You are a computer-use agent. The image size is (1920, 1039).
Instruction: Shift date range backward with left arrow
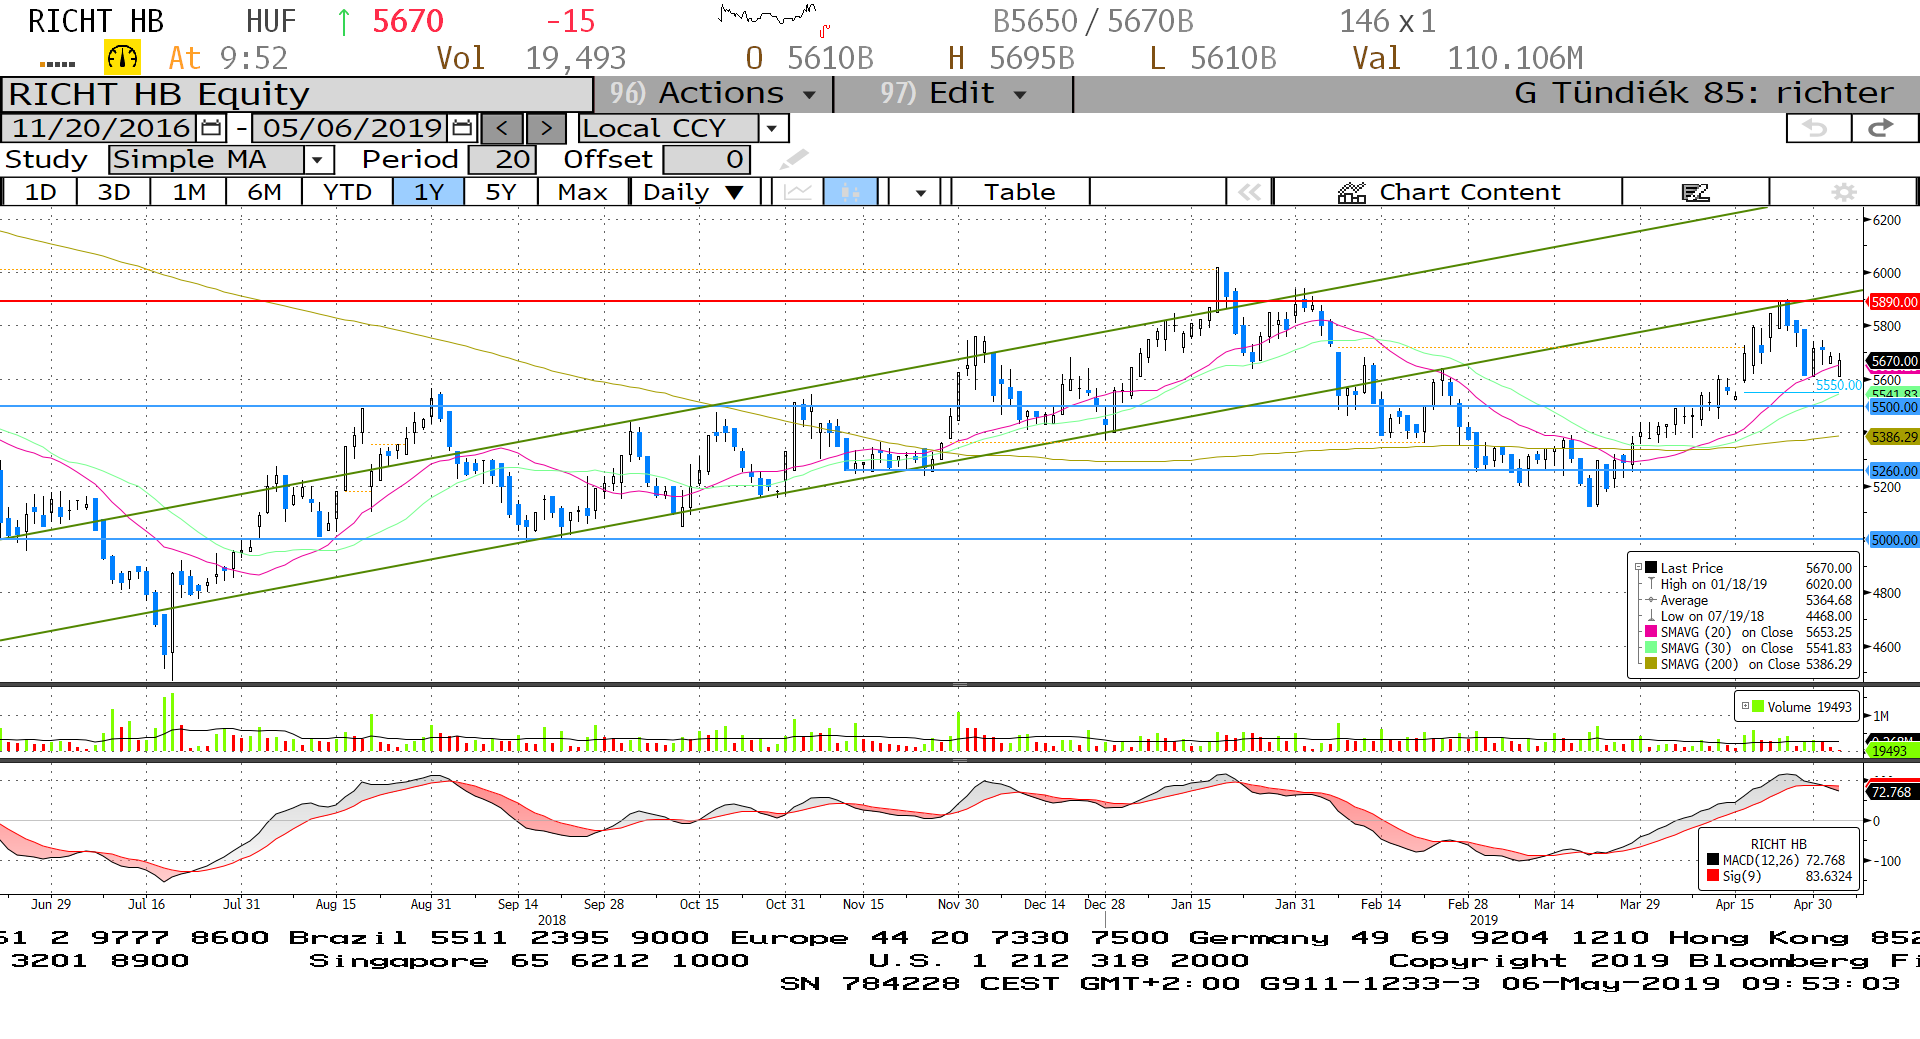tap(502, 128)
